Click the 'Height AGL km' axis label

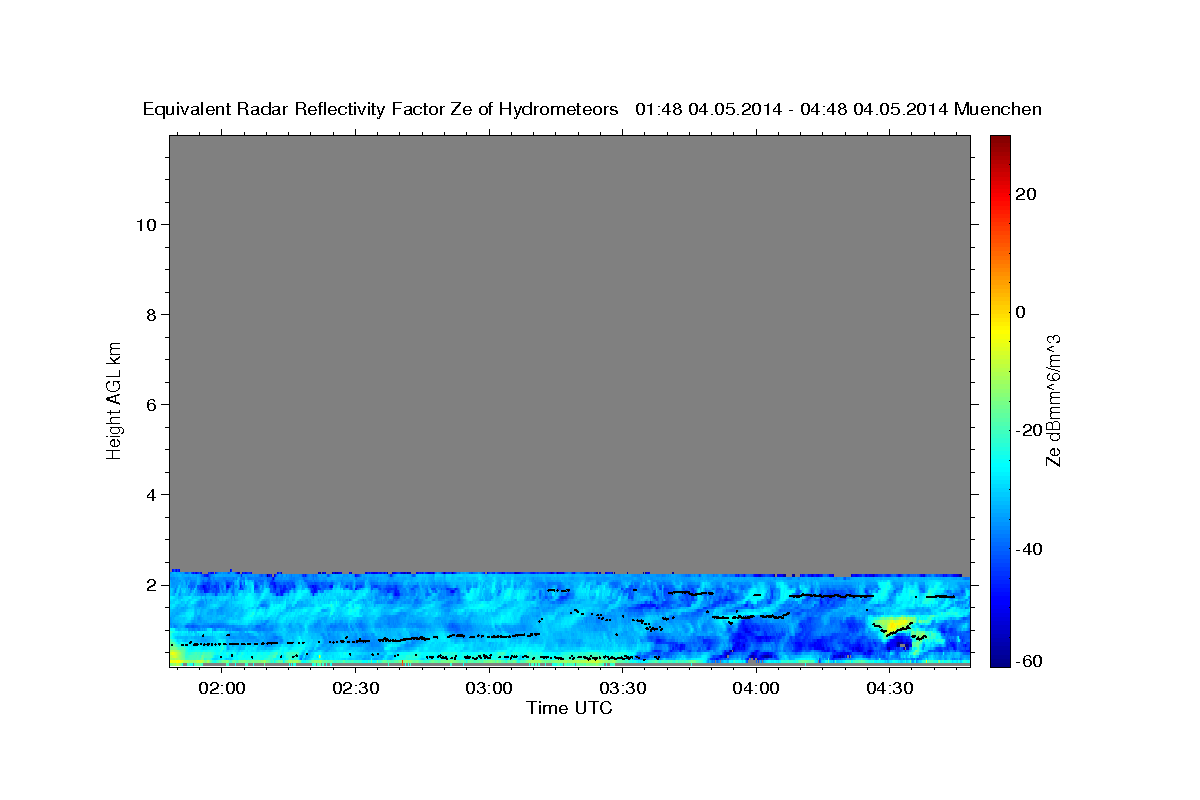pyautogui.click(x=114, y=399)
